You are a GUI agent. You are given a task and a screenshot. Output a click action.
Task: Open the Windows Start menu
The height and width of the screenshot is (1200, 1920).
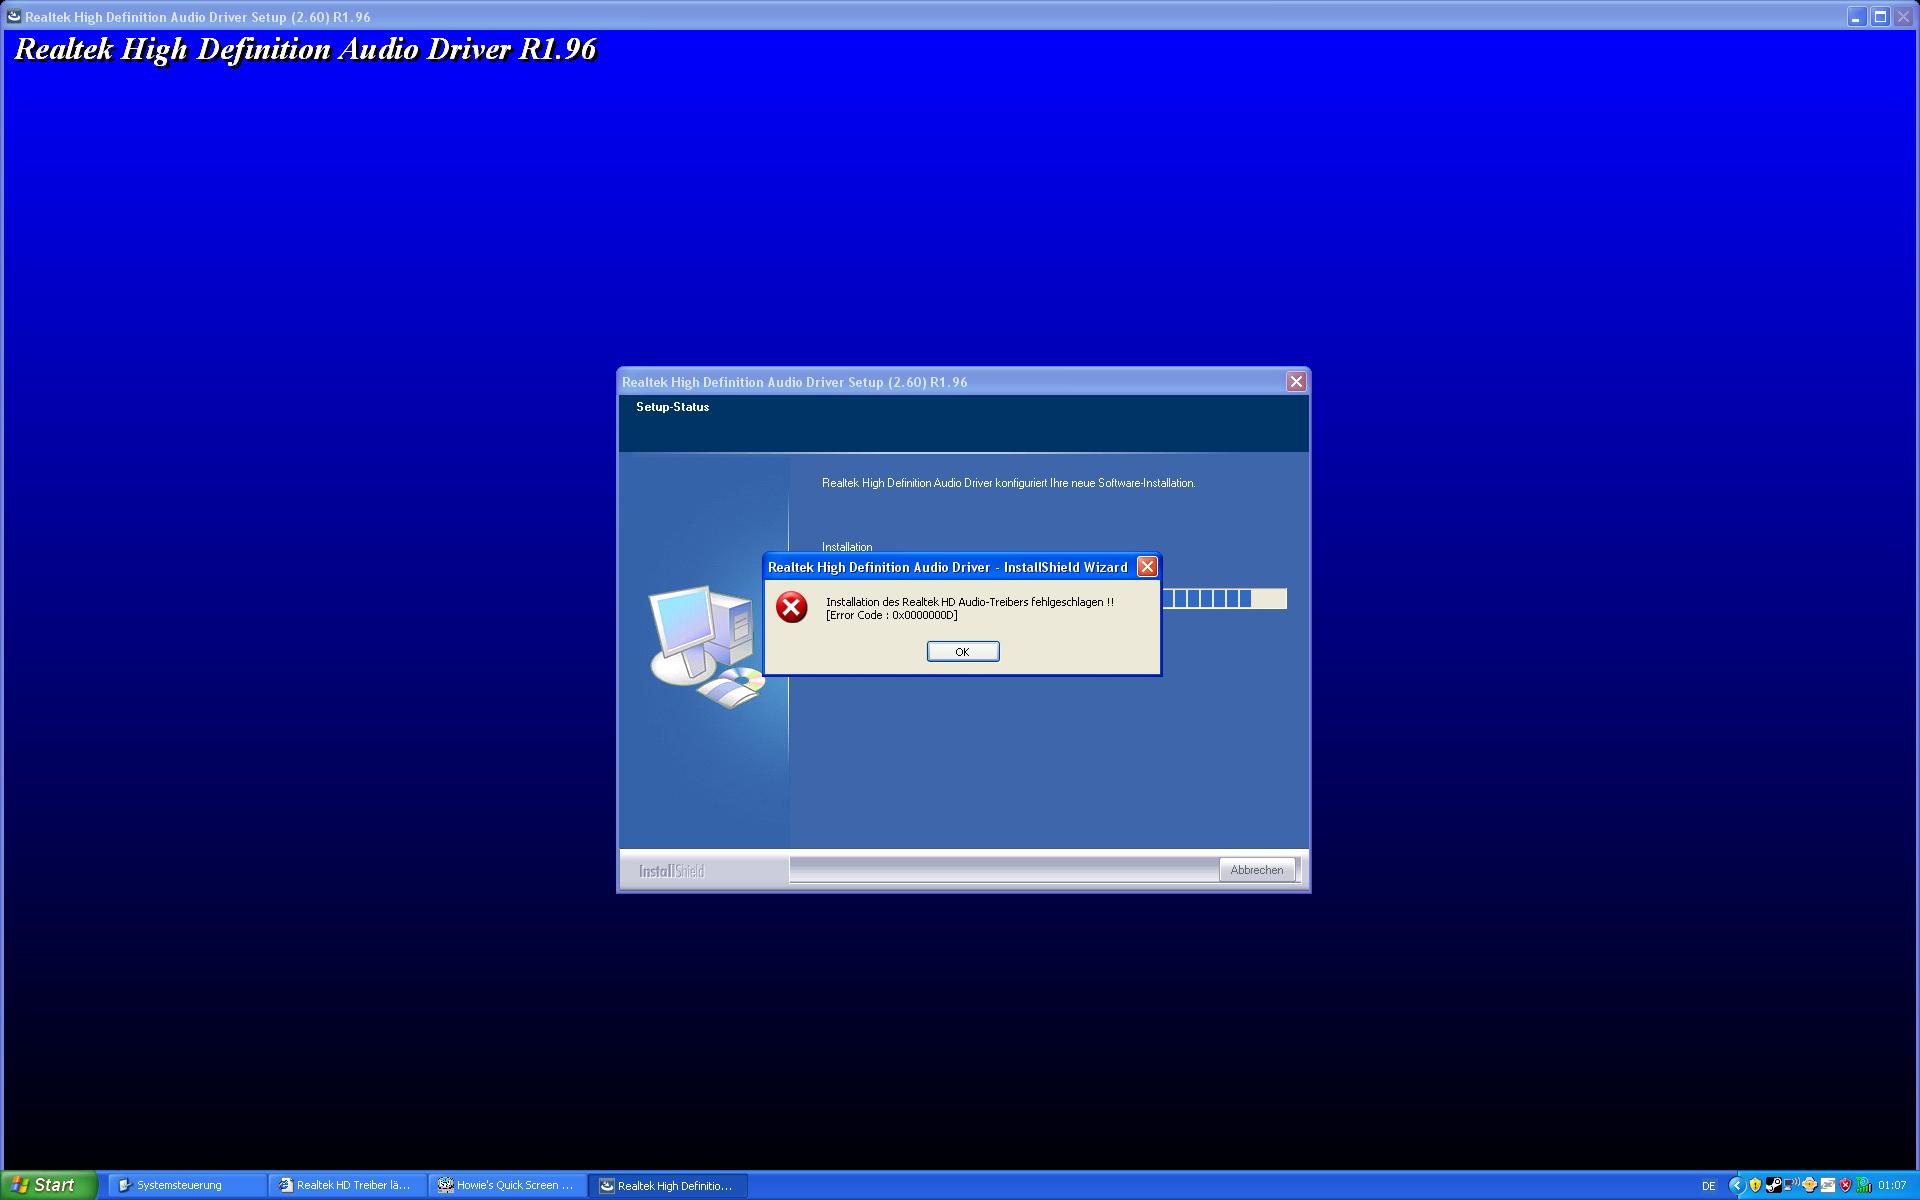(48, 1185)
